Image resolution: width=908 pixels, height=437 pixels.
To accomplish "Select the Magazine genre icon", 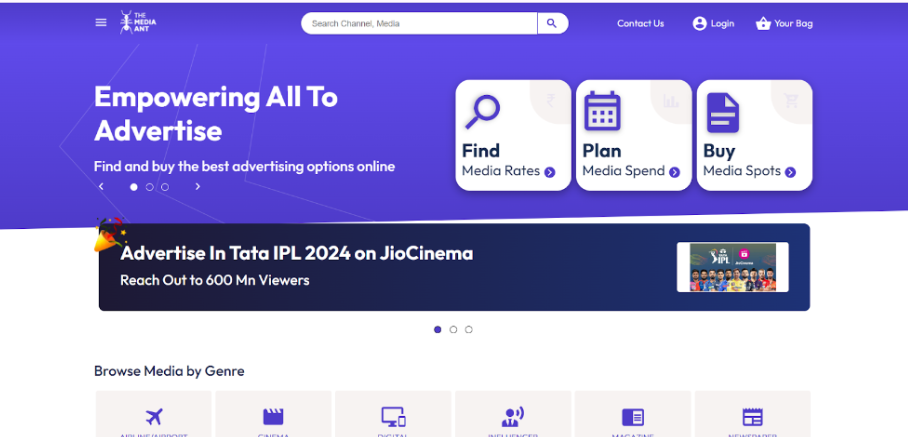I will click(x=633, y=417).
